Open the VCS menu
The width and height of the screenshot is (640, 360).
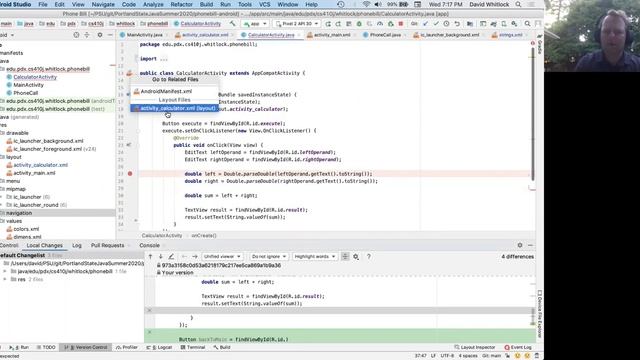264,4
